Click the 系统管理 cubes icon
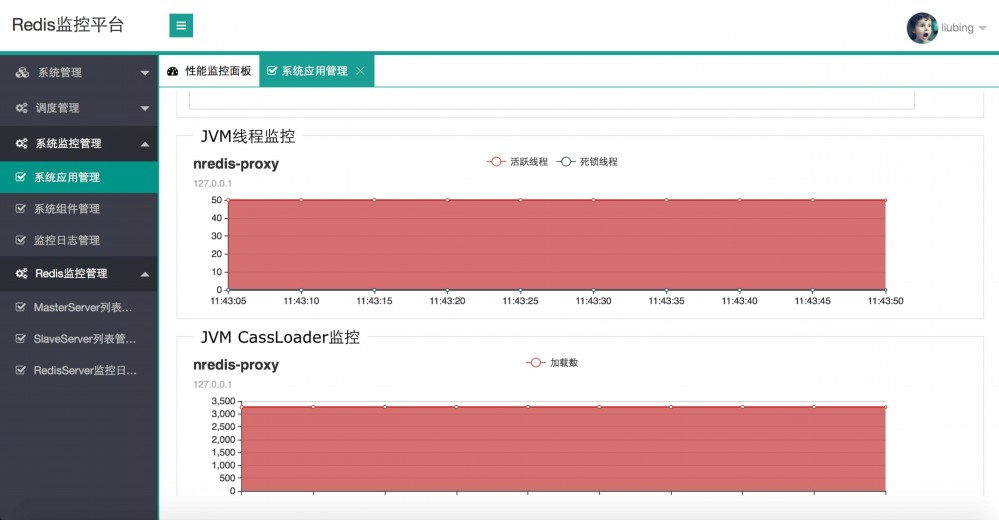This screenshot has height=520, width=999. pyautogui.click(x=22, y=73)
